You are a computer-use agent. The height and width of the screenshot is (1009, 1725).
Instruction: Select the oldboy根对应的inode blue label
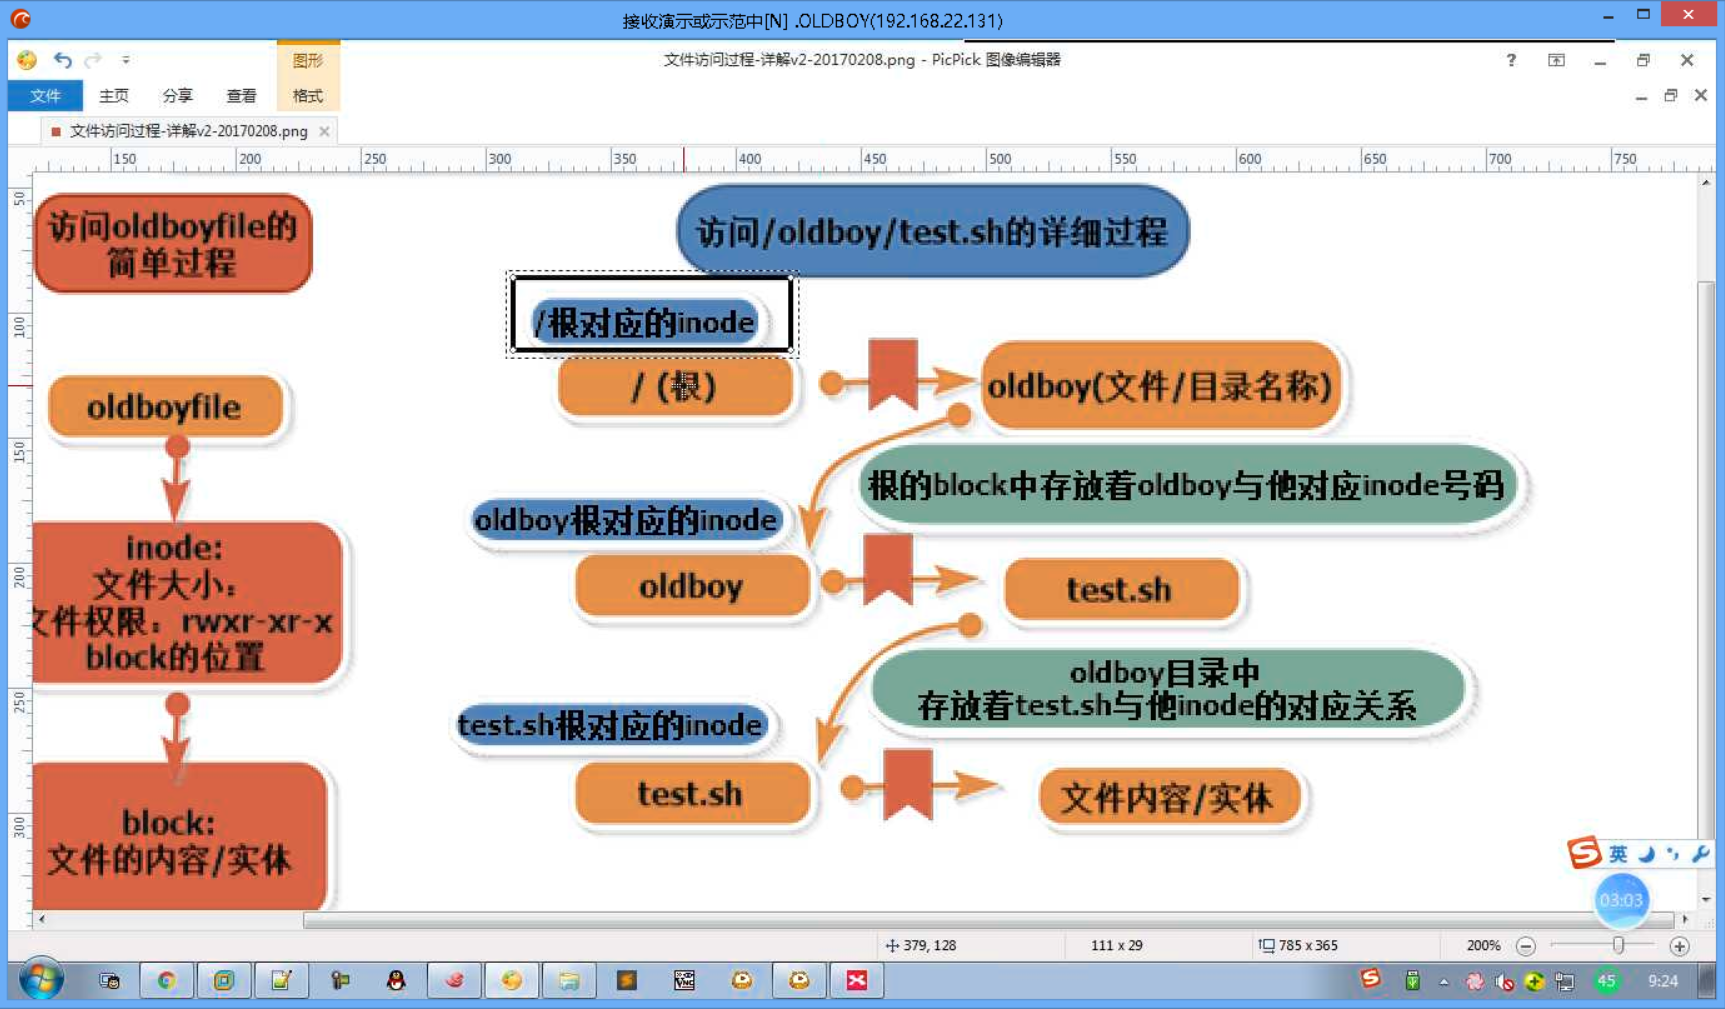[626, 520]
